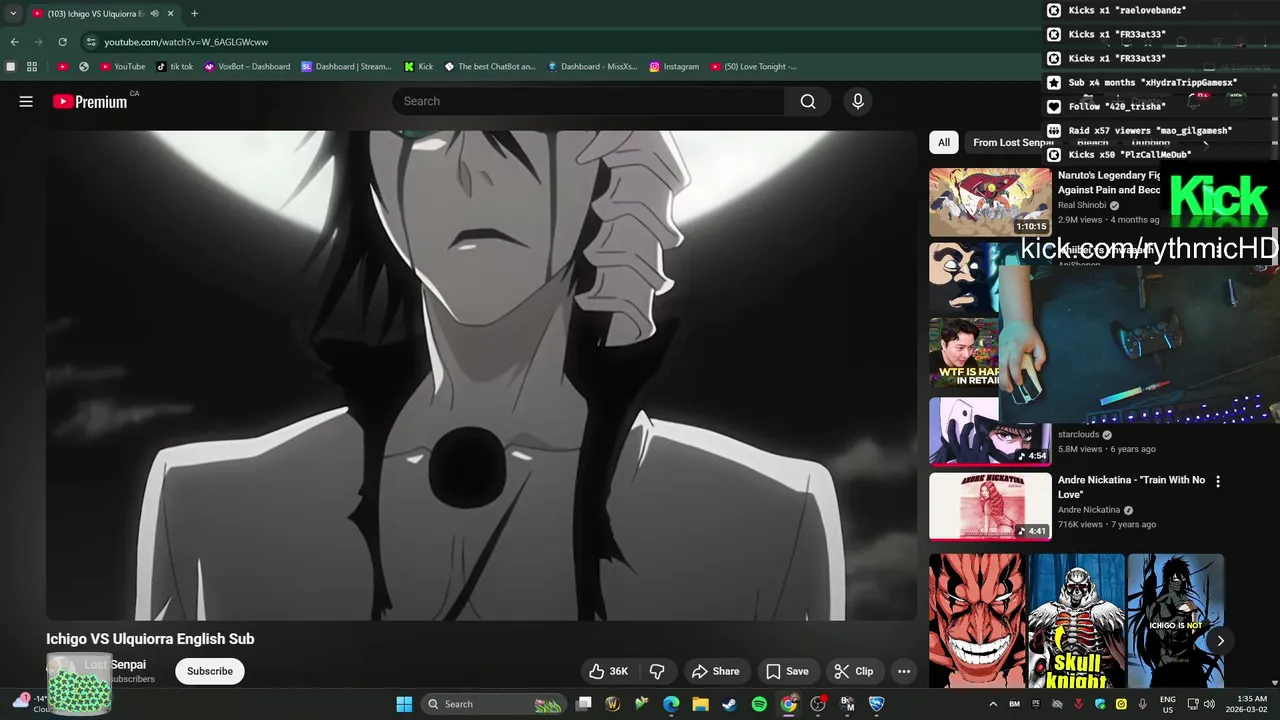Open volume control in system tray
Image resolution: width=1280 pixels, height=720 pixels.
(x=1209, y=704)
